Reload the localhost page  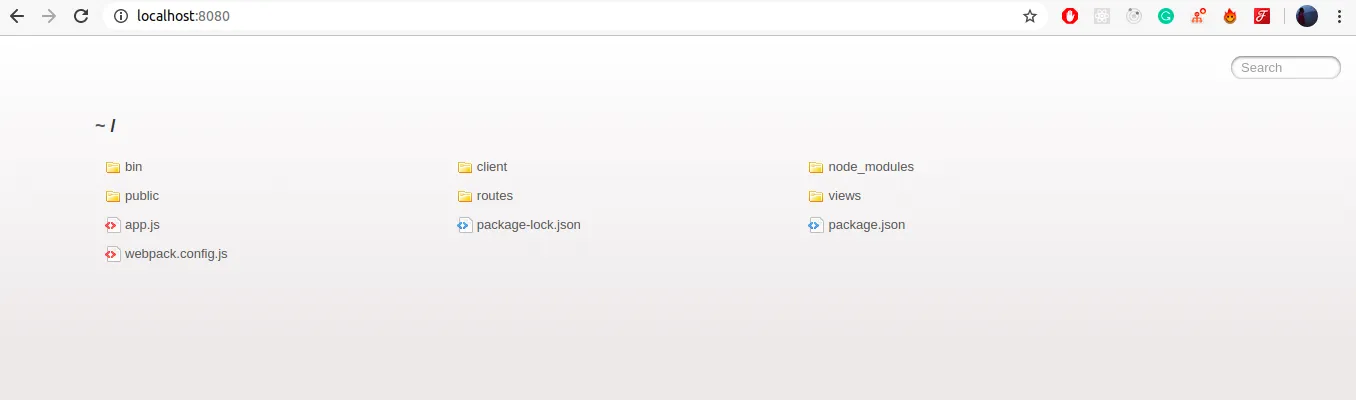[x=82, y=16]
